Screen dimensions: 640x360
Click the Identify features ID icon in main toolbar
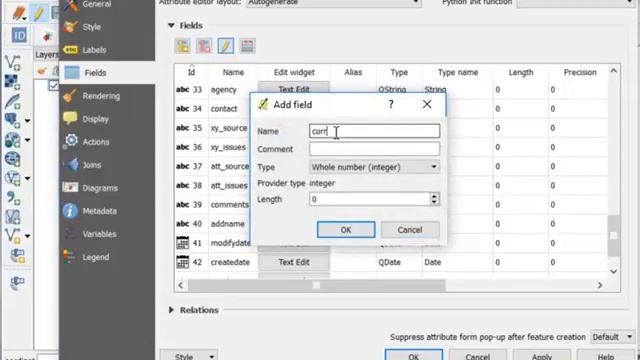click(x=19, y=36)
